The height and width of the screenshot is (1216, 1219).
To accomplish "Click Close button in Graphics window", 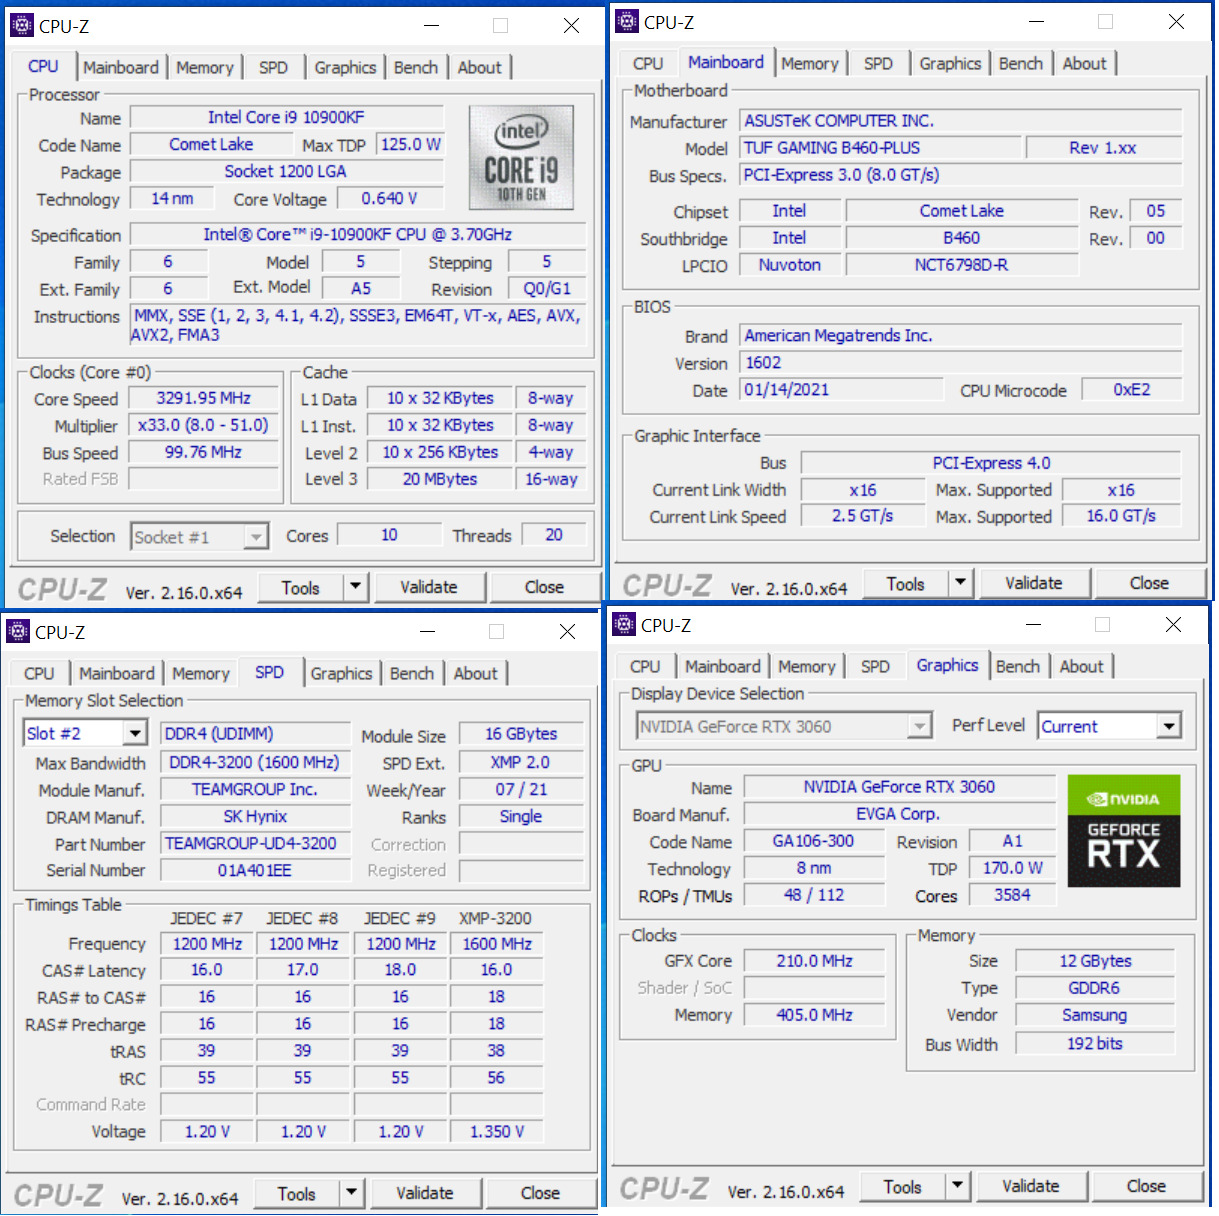I will [x=1146, y=1186].
